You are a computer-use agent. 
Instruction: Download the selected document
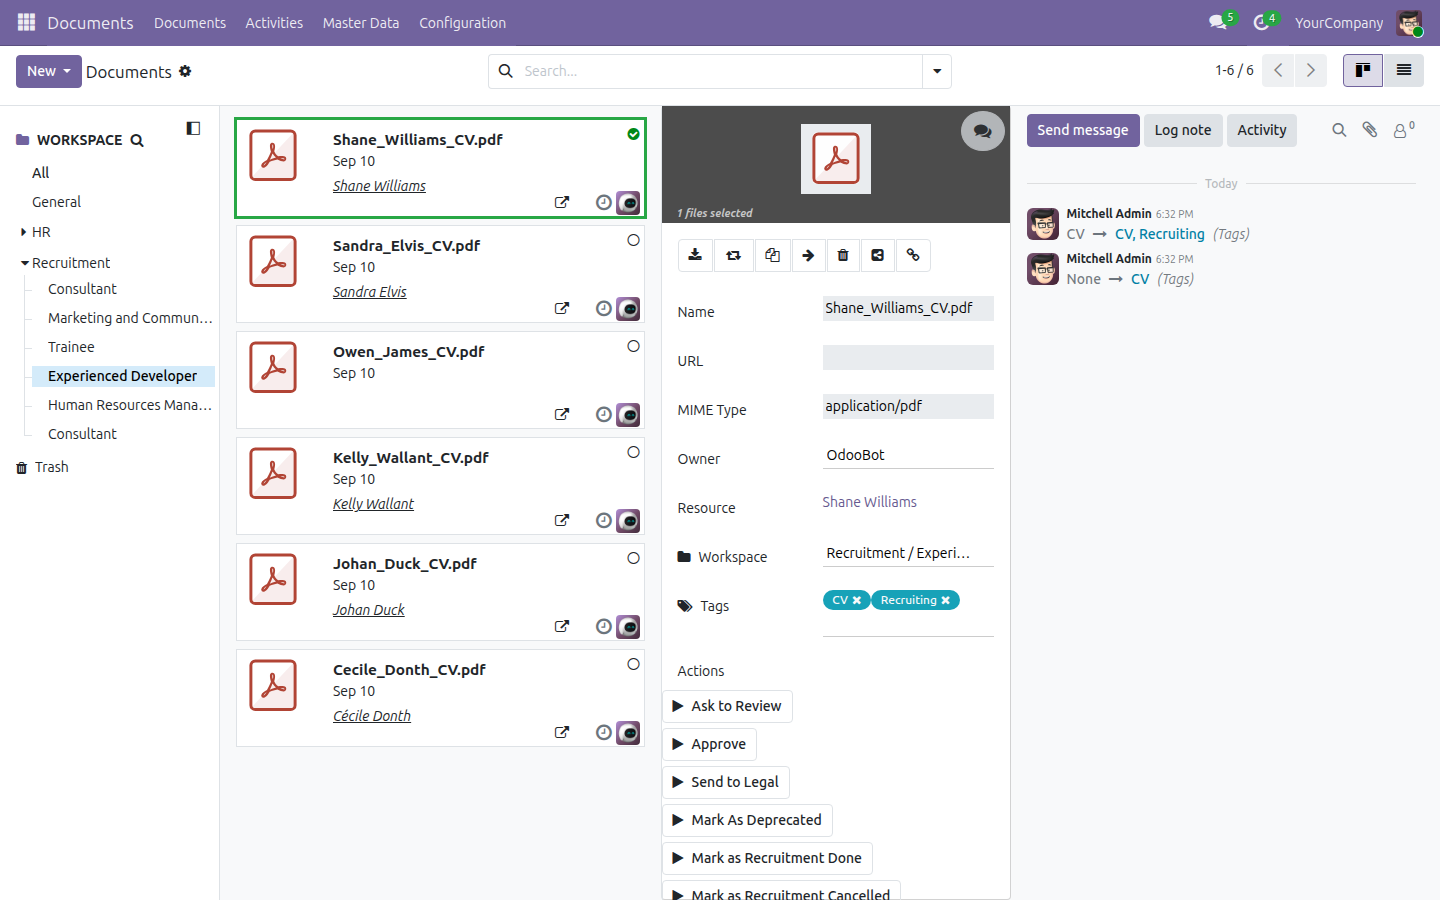coord(695,255)
